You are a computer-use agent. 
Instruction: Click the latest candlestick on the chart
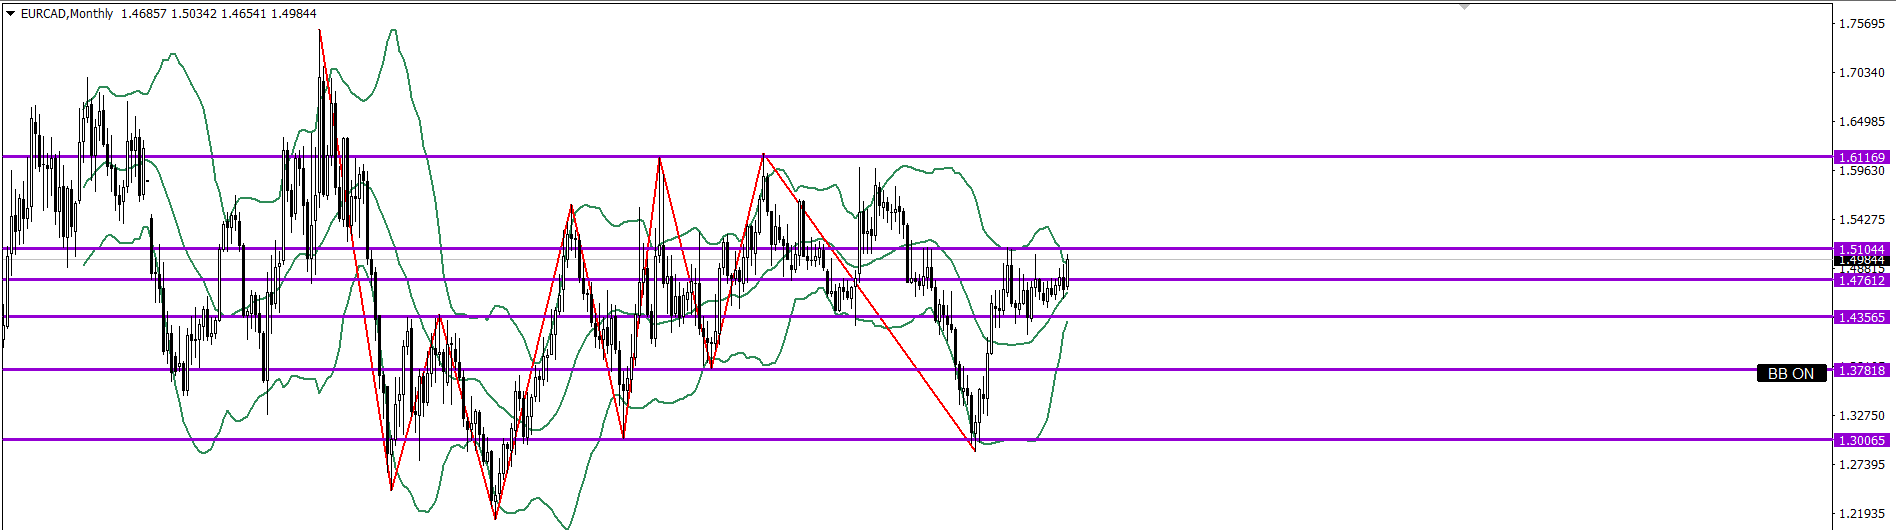point(1067,272)
